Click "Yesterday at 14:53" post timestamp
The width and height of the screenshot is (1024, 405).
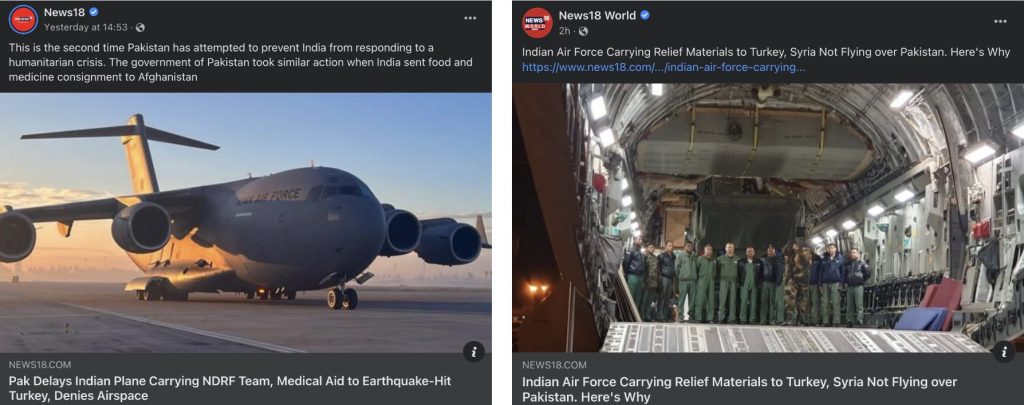86,27
